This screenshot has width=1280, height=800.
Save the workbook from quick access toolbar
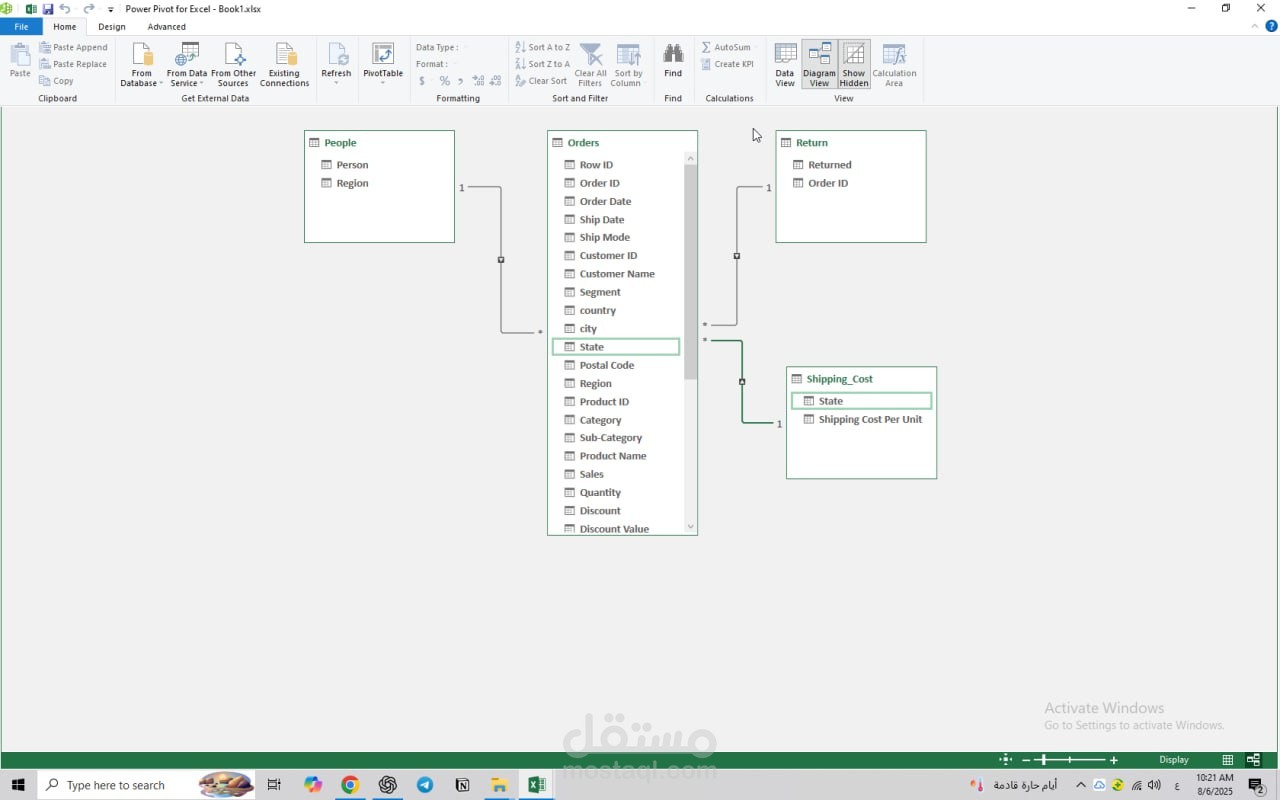point(47,9)
